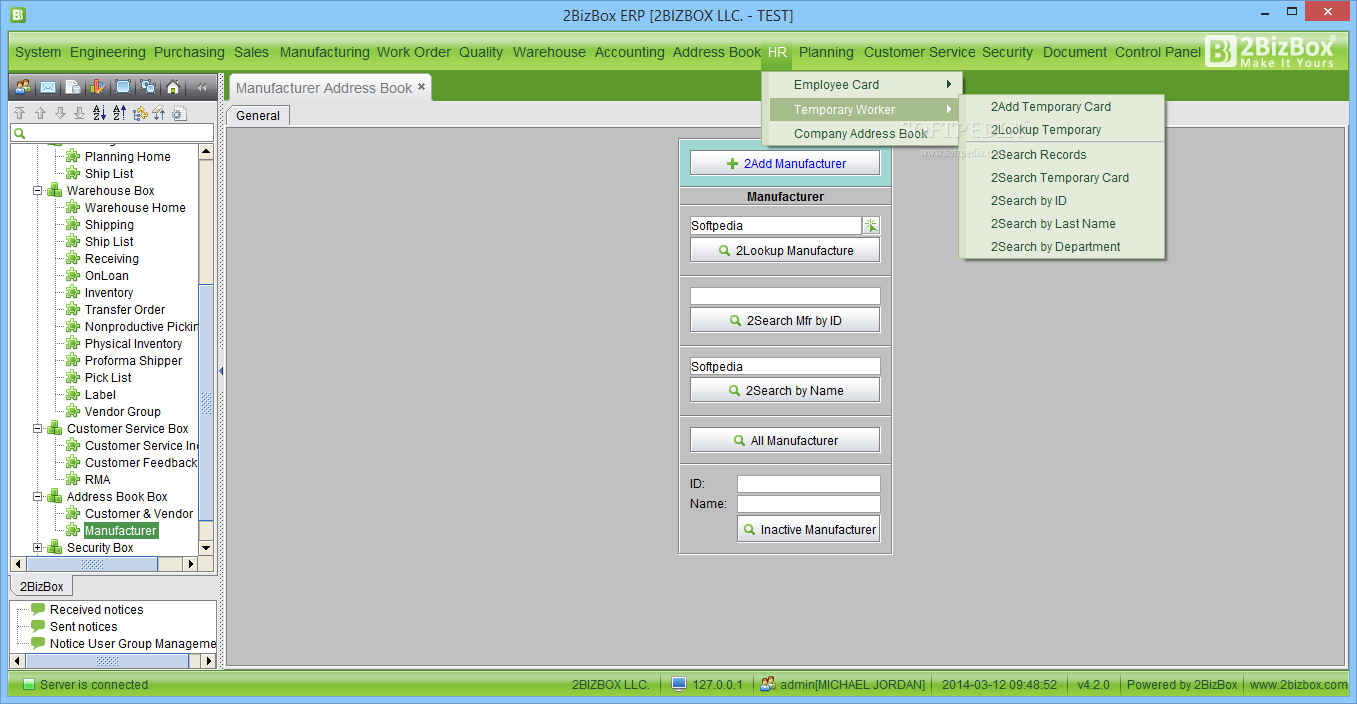Focus the tree search box

pos(112,133)
